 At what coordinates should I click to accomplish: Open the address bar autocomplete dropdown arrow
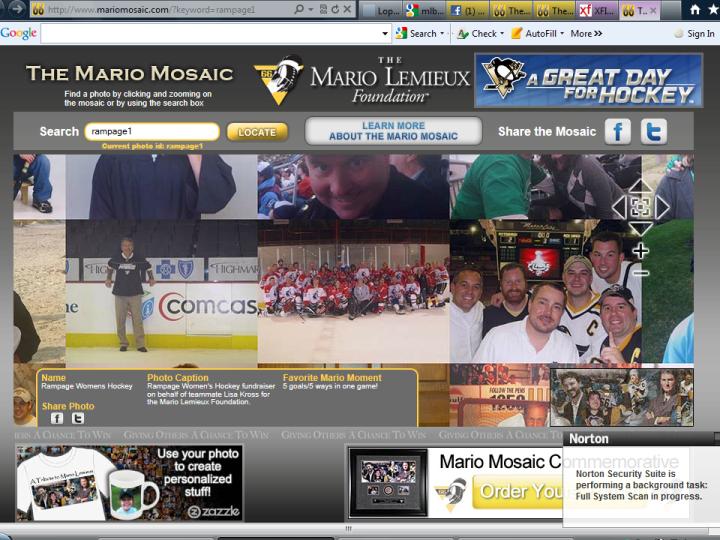311,10
